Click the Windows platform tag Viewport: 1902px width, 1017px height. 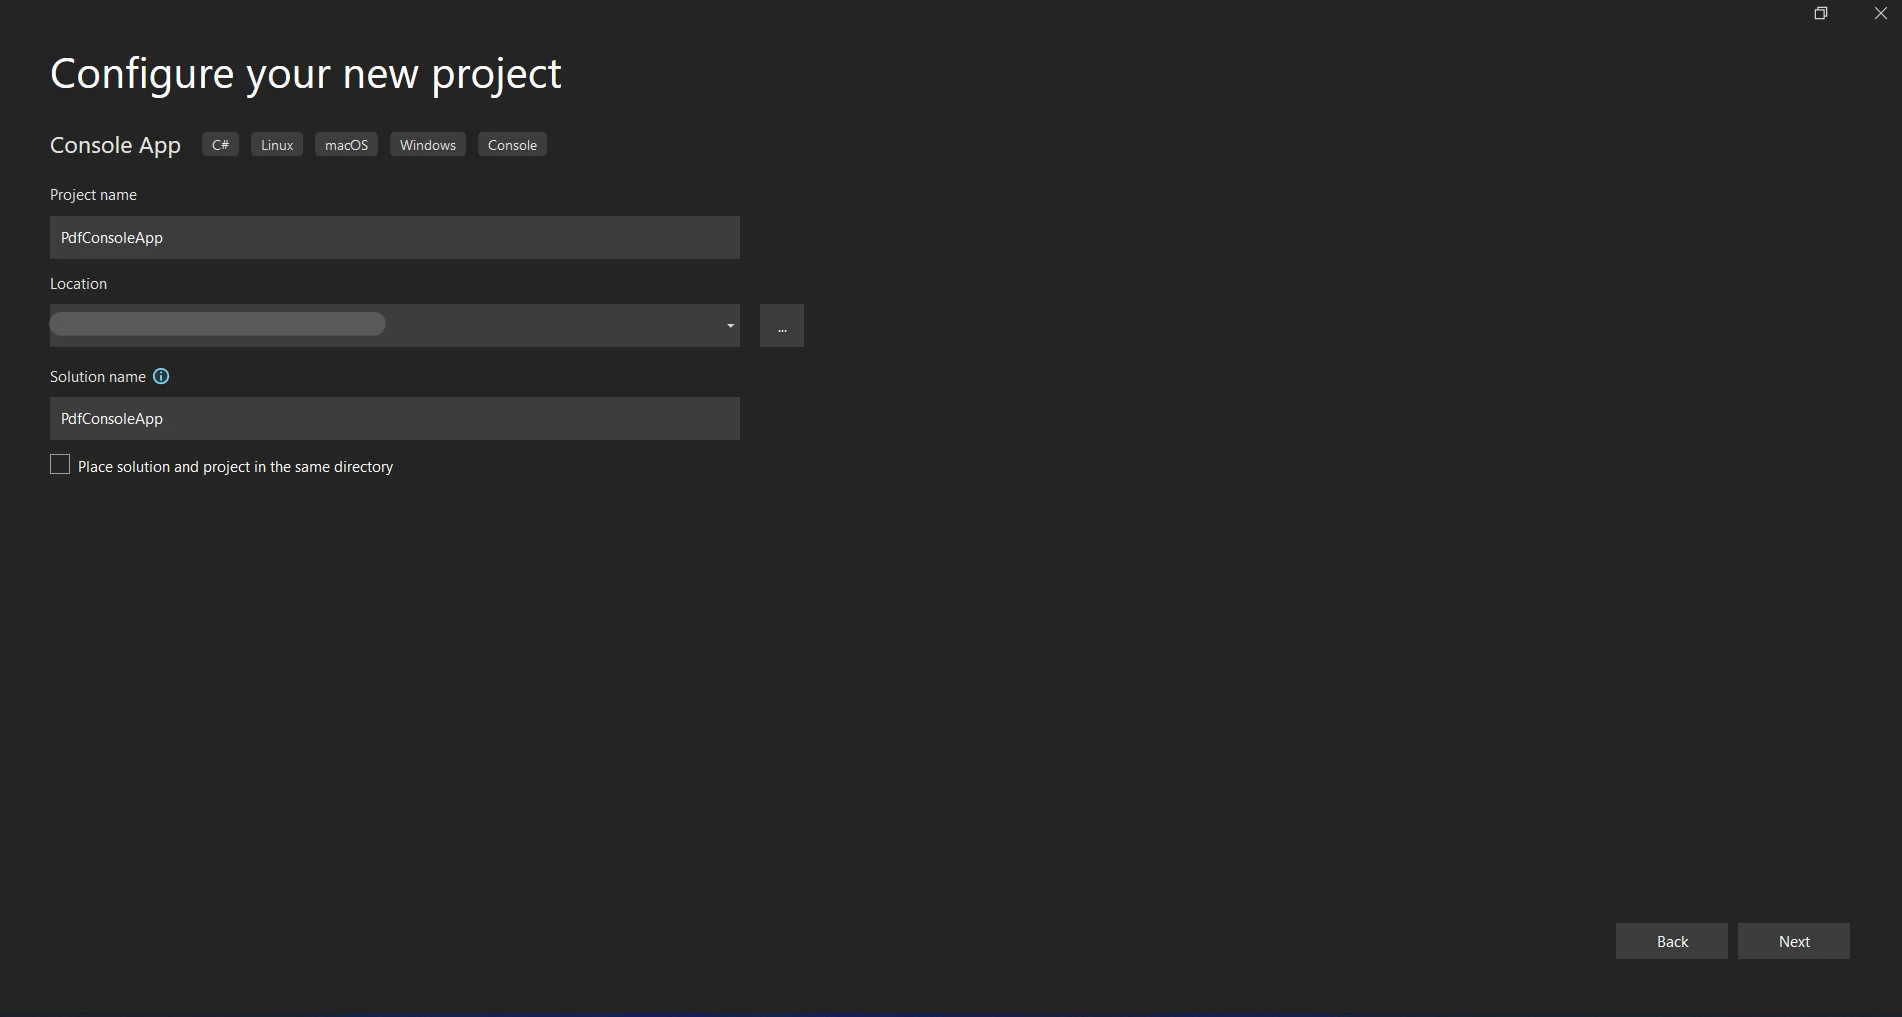point(428,145)
